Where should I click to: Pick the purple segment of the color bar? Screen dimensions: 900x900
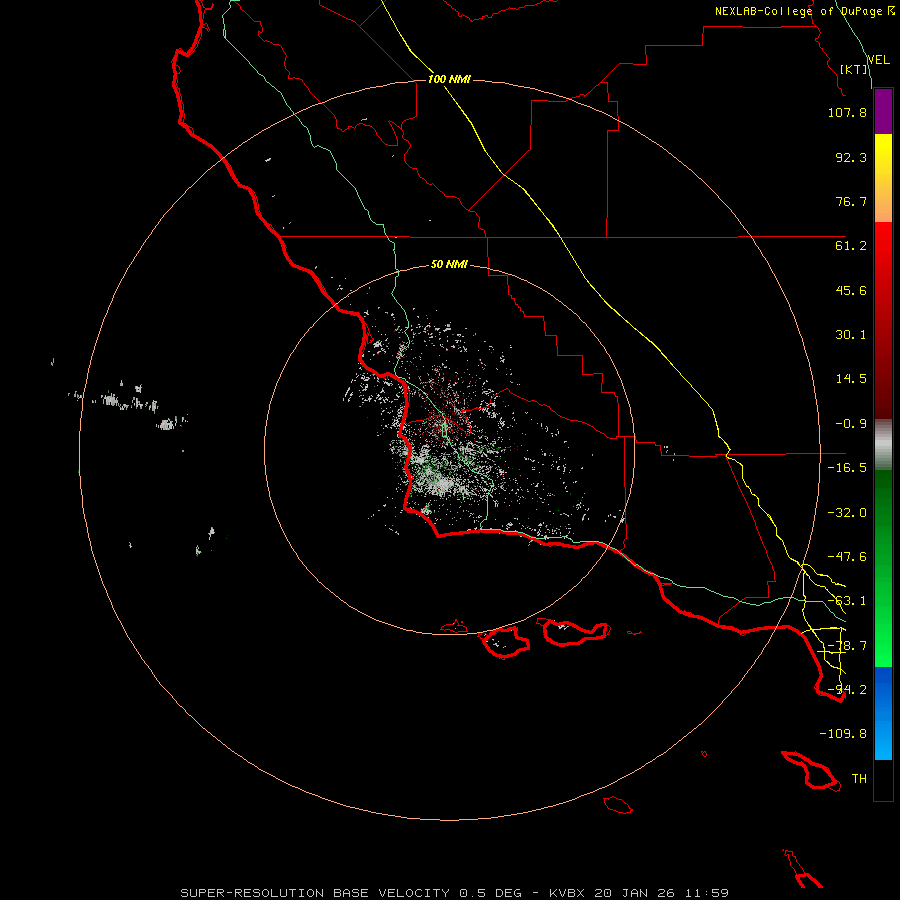(x=883, y=111)
